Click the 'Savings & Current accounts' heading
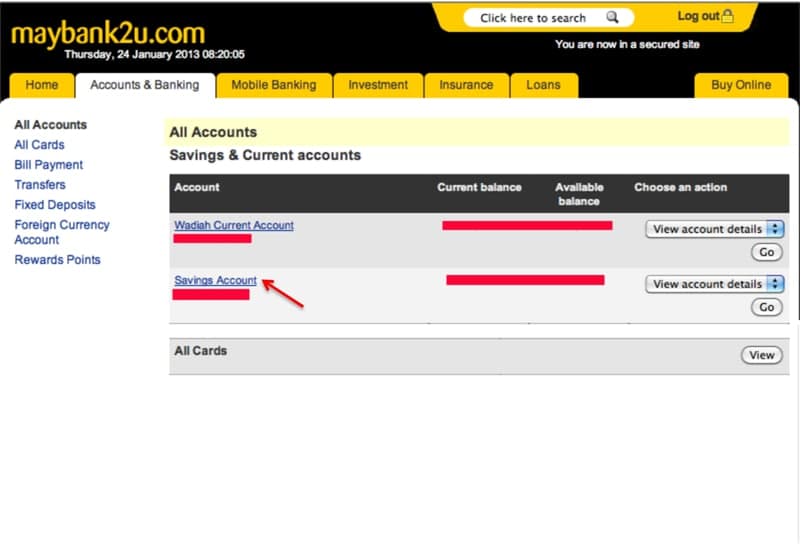The height and width of the screenshot is (548, 801). [265, 155]
